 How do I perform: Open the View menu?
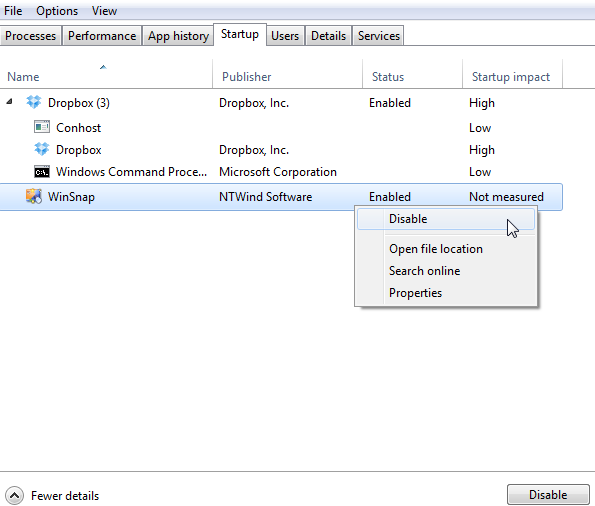pos(104,11)
